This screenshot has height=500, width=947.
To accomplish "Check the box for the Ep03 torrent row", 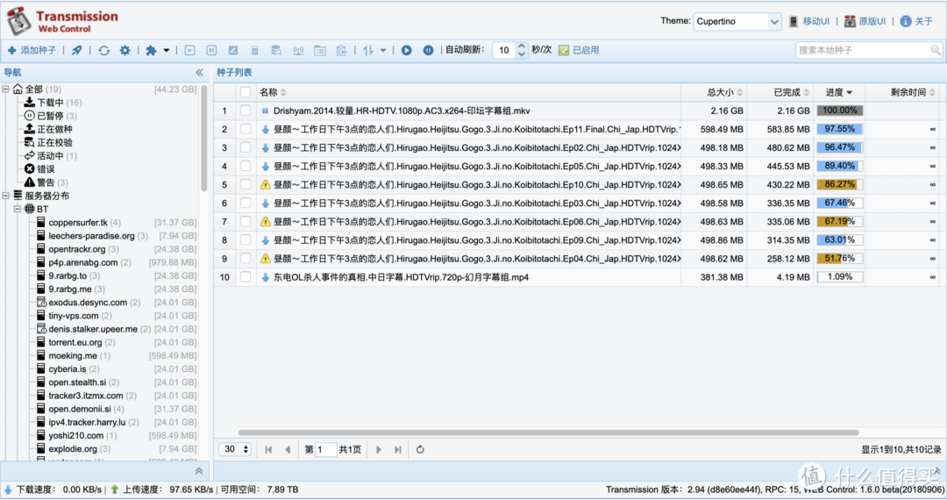I will coord(245,203).
